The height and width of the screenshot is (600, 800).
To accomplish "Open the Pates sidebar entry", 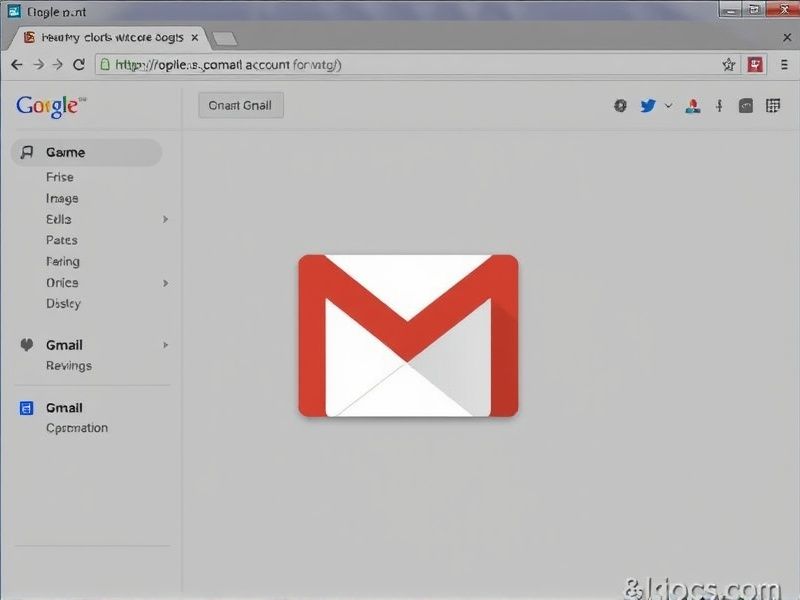I will (62, 240).
